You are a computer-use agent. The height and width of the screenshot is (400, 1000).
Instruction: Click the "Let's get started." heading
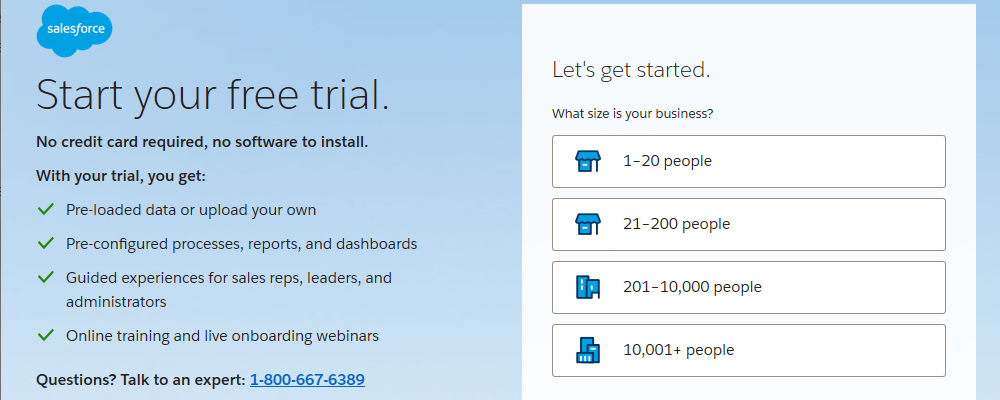coord(631,70)
